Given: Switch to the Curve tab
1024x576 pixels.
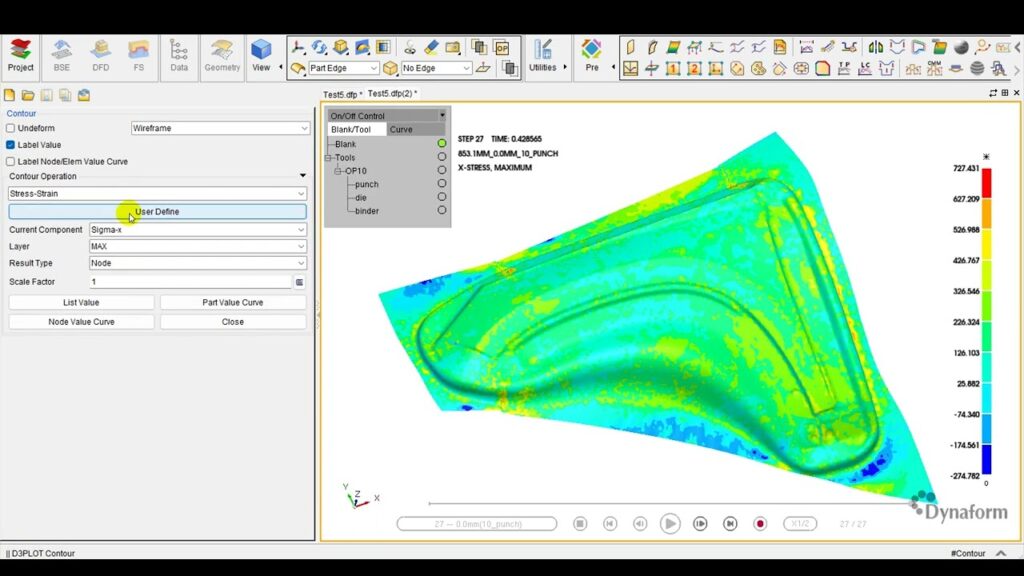Looking at the screenshot, I should click(x=401, y=129).
